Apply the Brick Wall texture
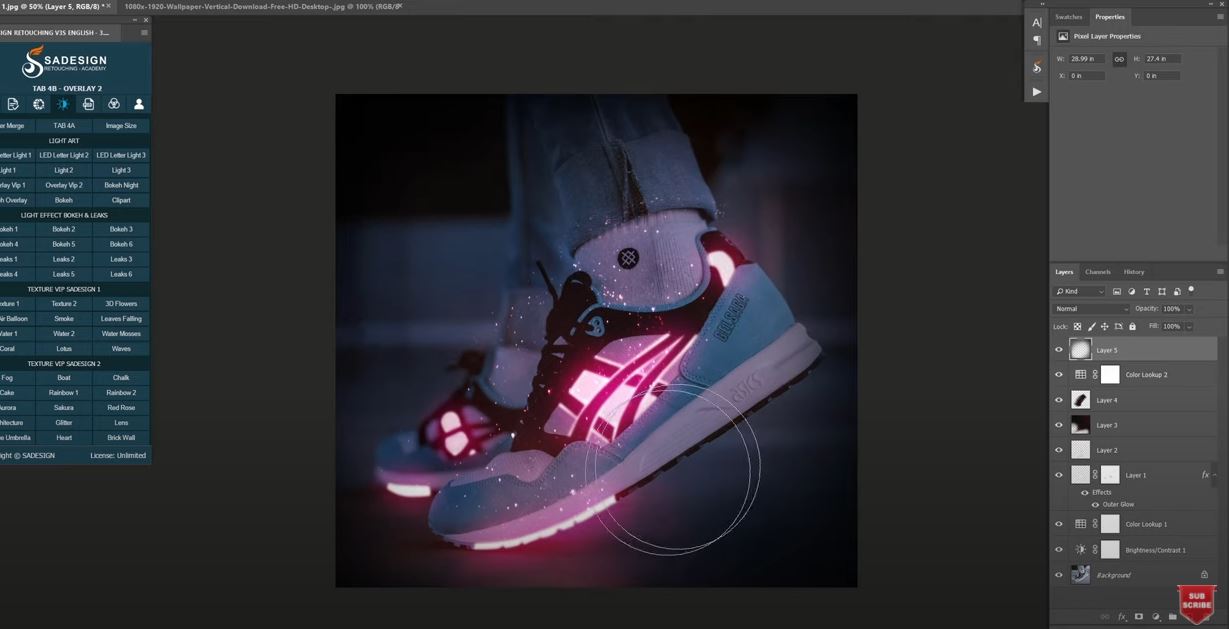Viewport: 1229px width, 629px height. click(121, 438)
